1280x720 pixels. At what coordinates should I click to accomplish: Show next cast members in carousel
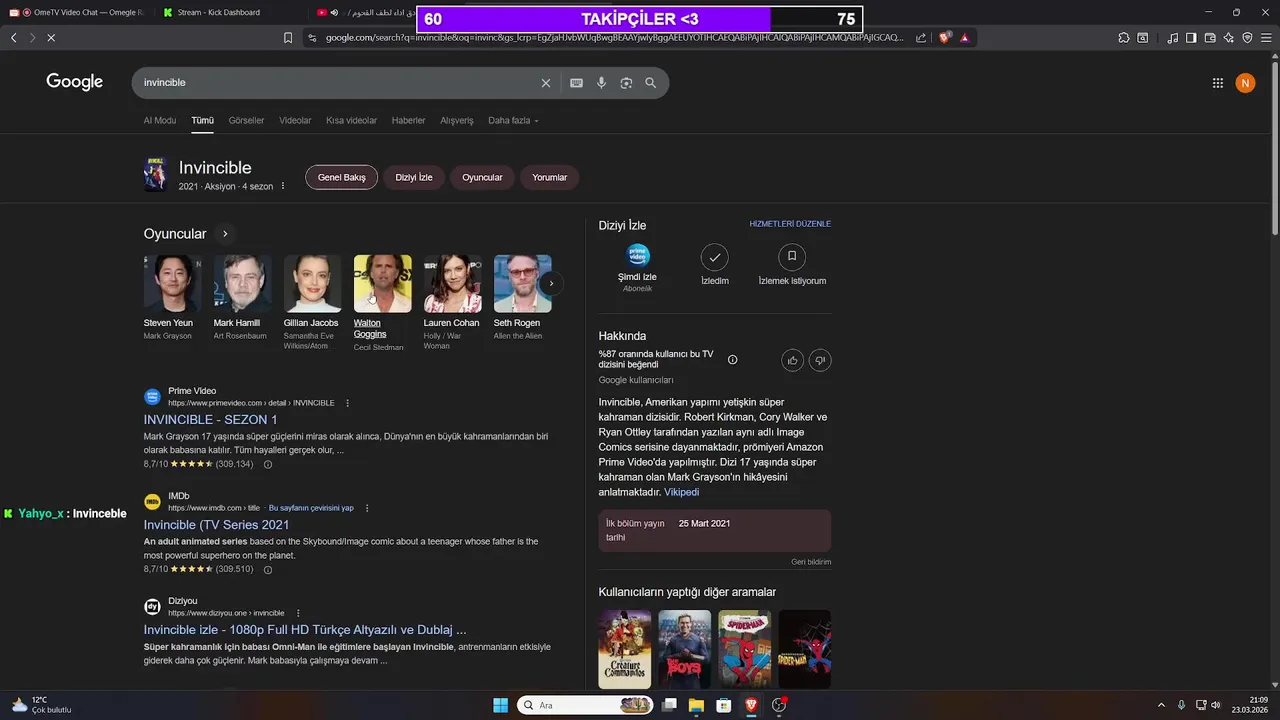tap(550, 284)
